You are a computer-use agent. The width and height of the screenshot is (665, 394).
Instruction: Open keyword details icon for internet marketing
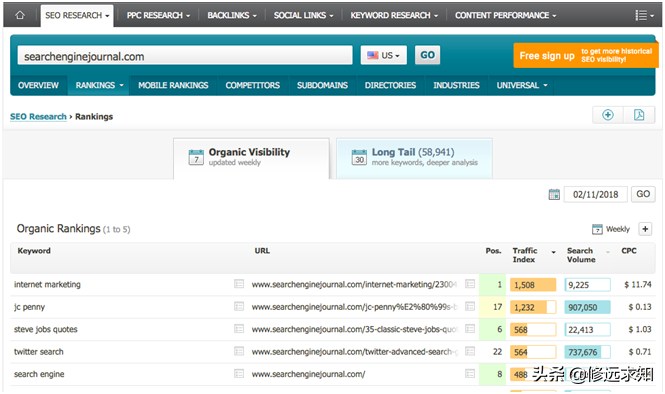coord(239,284)
